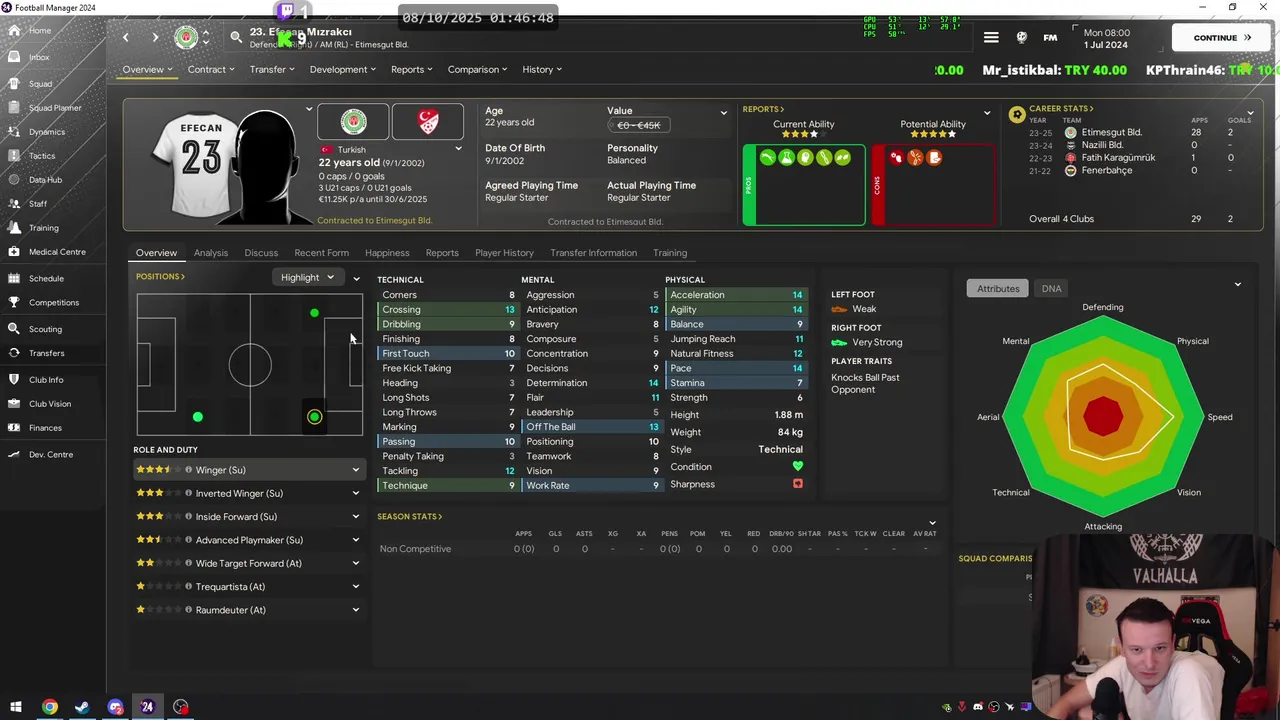
Task: Open the Reports panel heading link
Action: coord(763,109)
